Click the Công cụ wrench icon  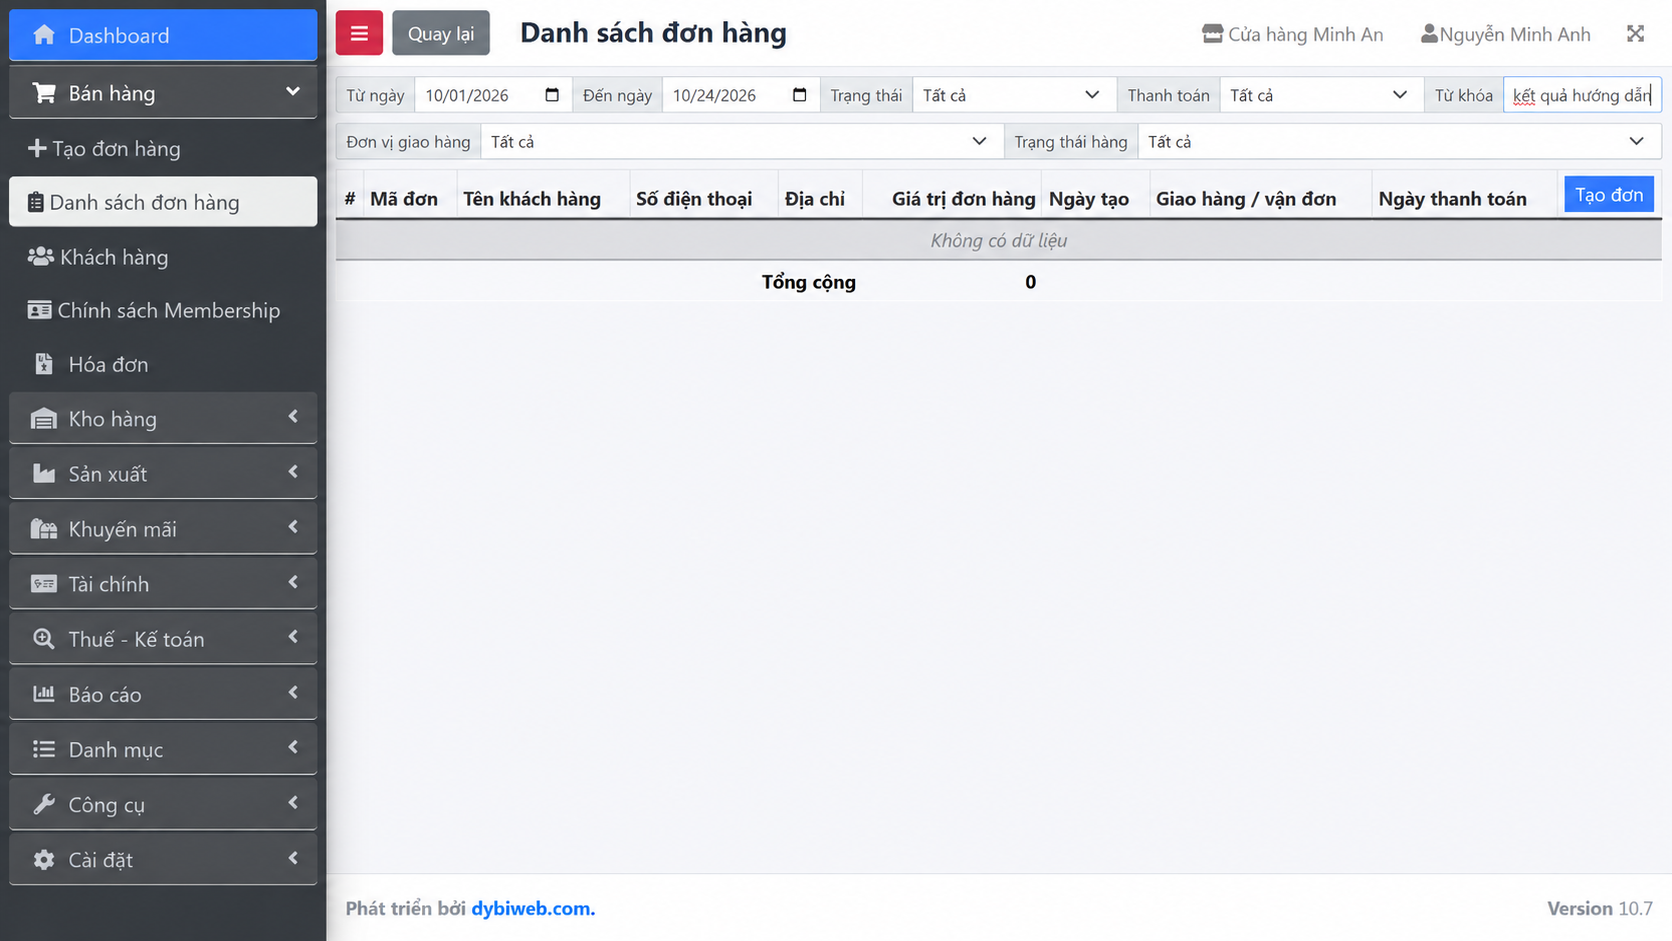coord(44,804)
